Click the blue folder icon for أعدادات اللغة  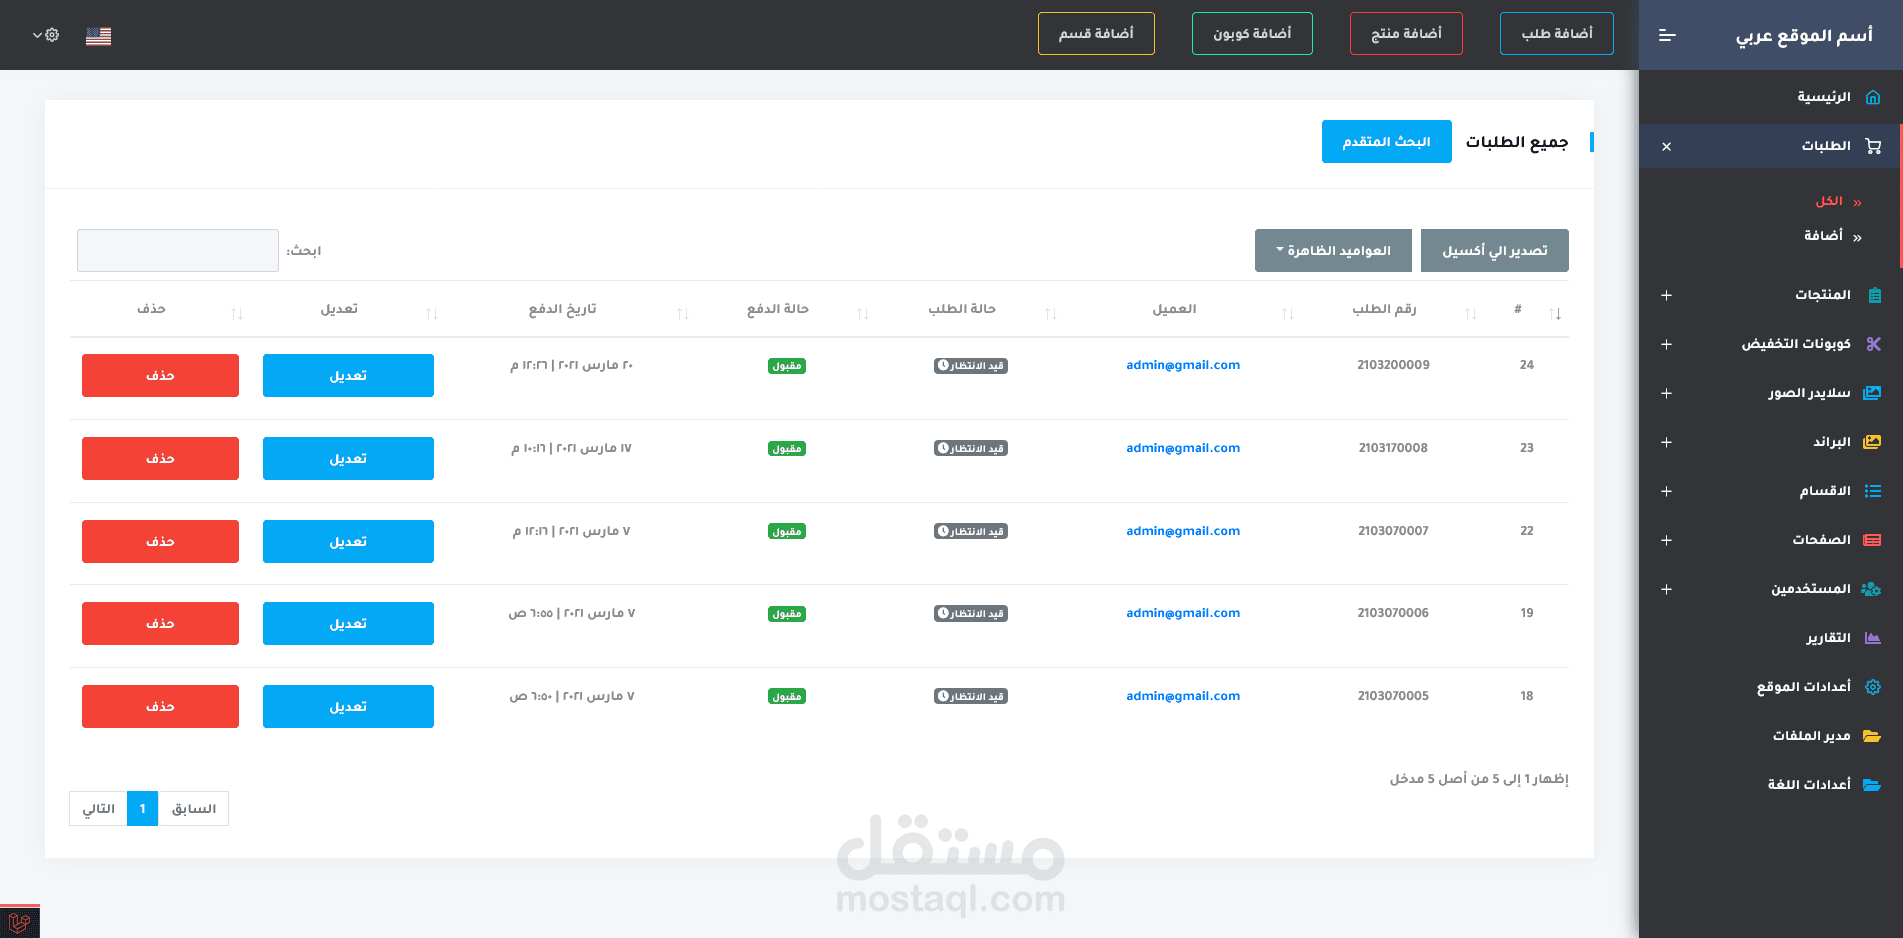tap(1872, 785)
